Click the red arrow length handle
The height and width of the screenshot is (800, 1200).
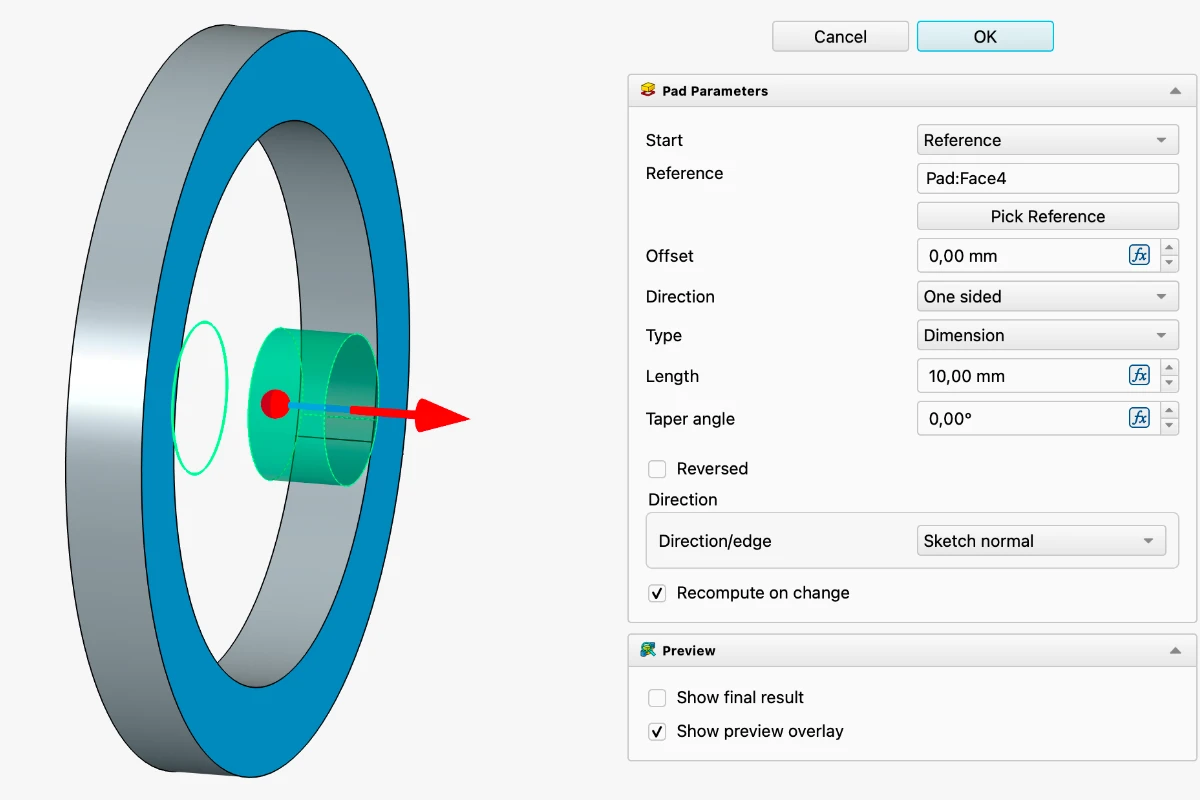(x=441, y=415)
